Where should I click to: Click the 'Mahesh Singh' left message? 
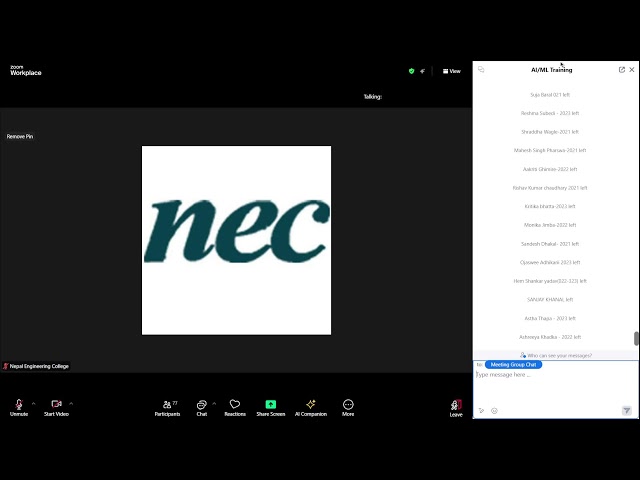(x=550, y=150)
